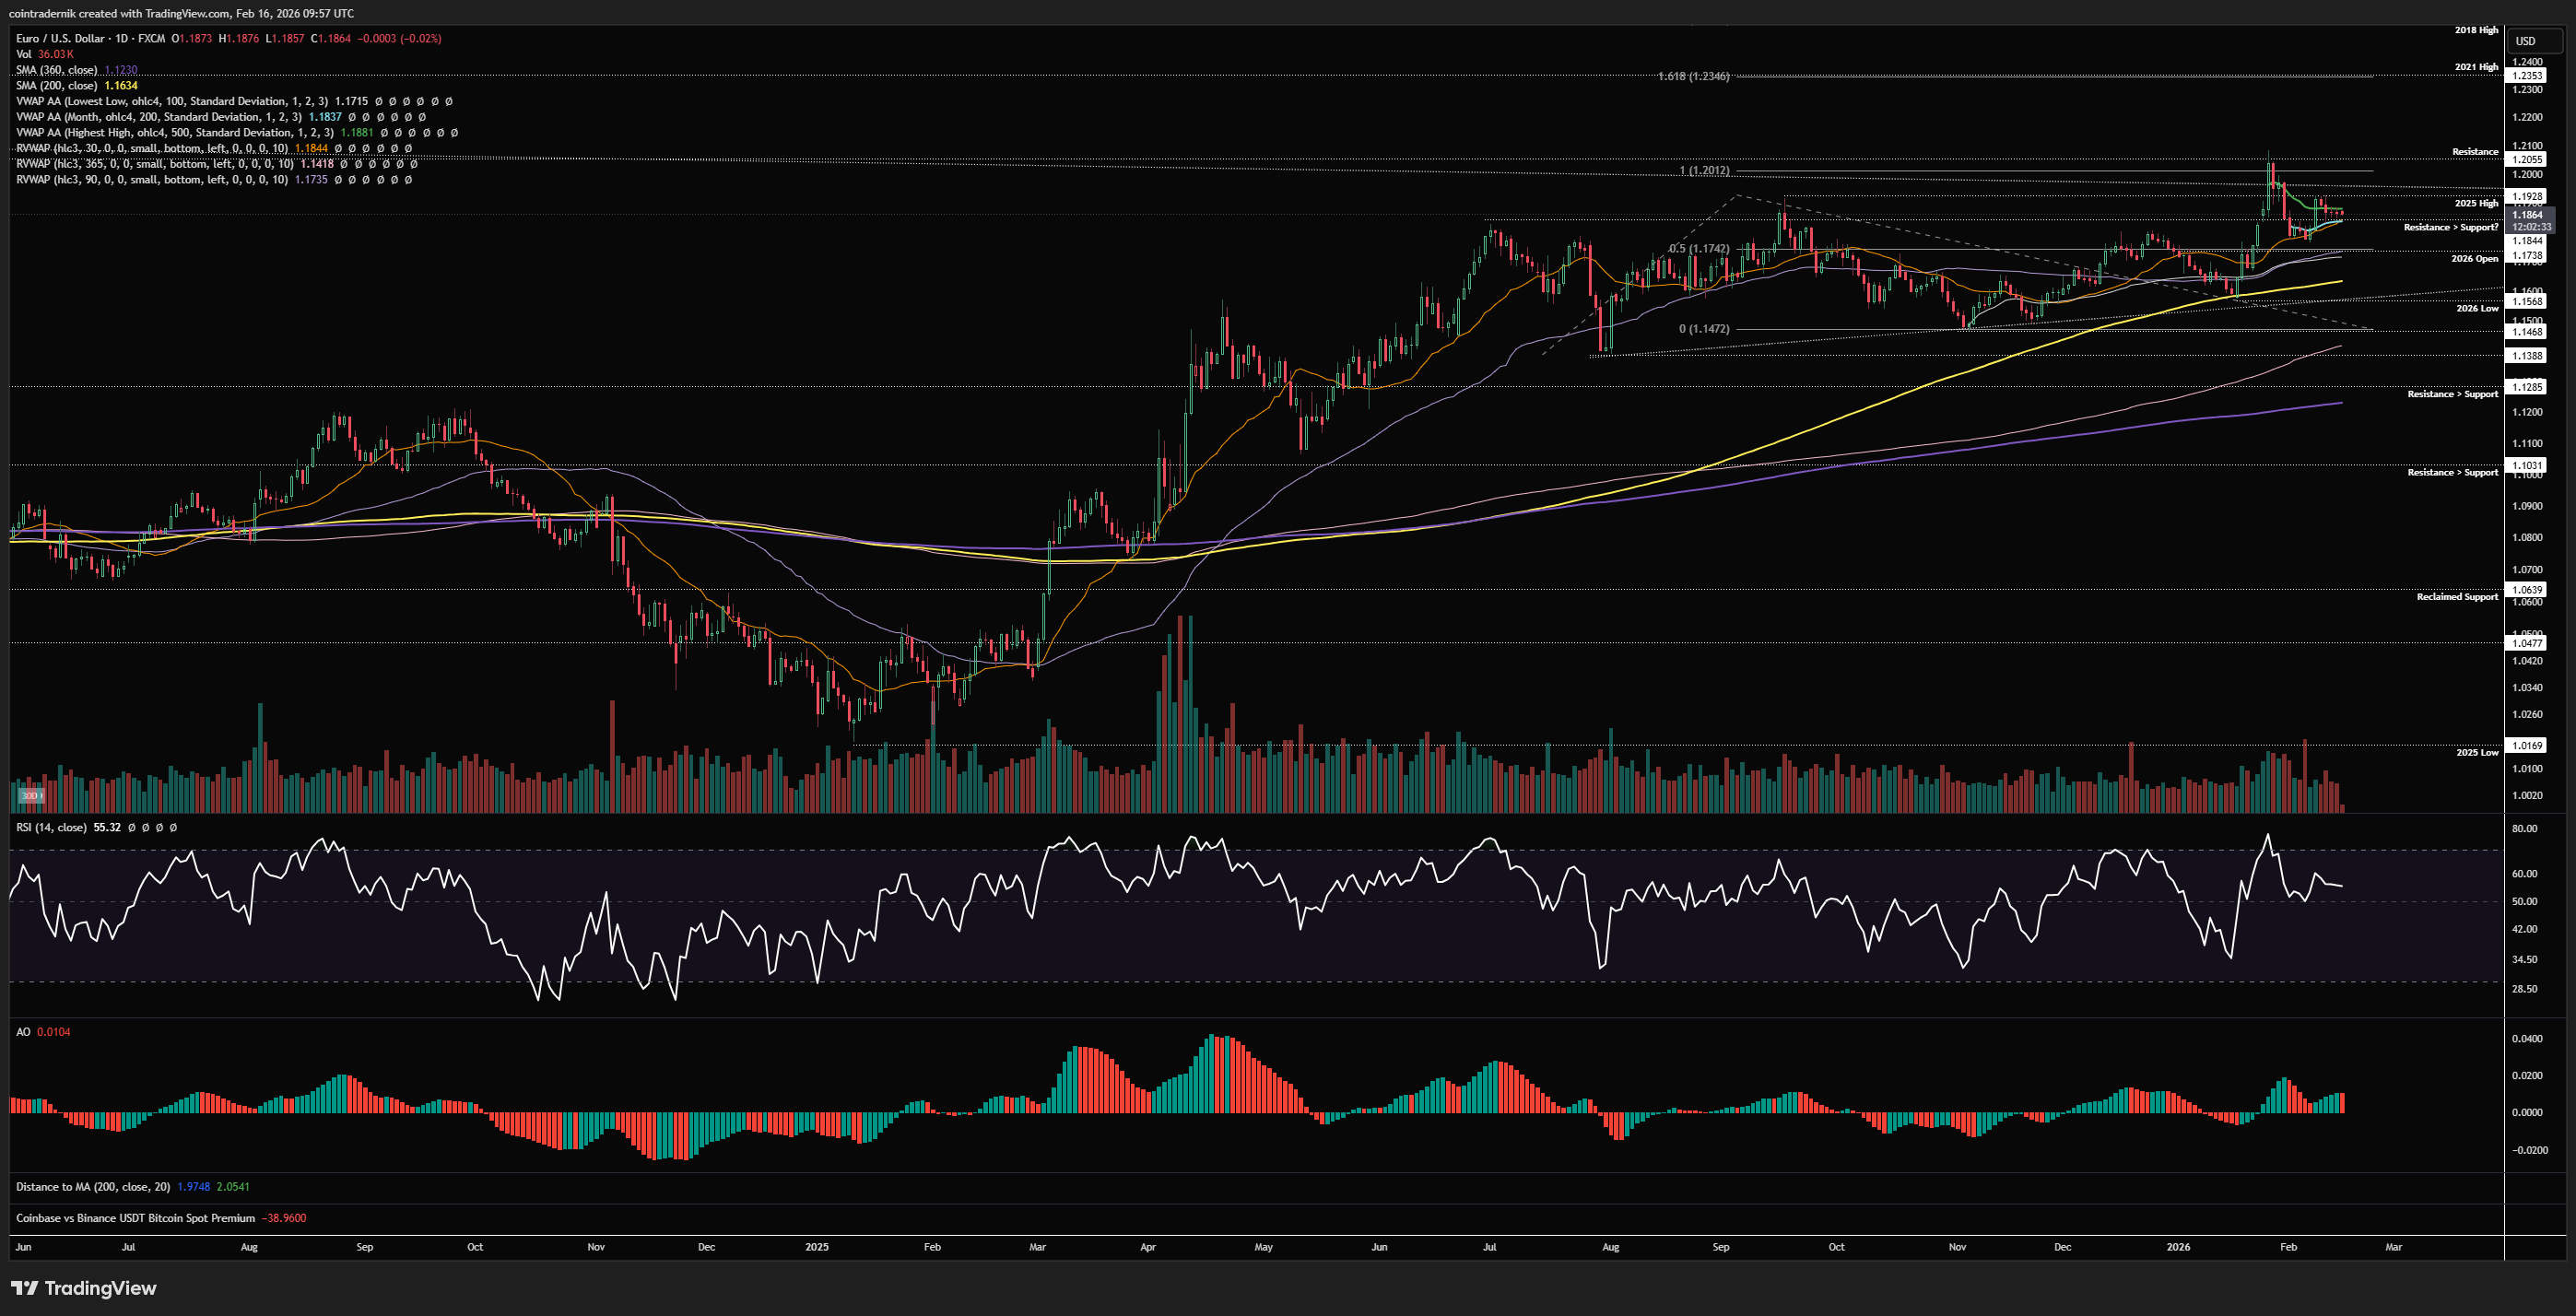
Task: Click the 2026 year marker on the time axis
Action: (2178, 1247)
